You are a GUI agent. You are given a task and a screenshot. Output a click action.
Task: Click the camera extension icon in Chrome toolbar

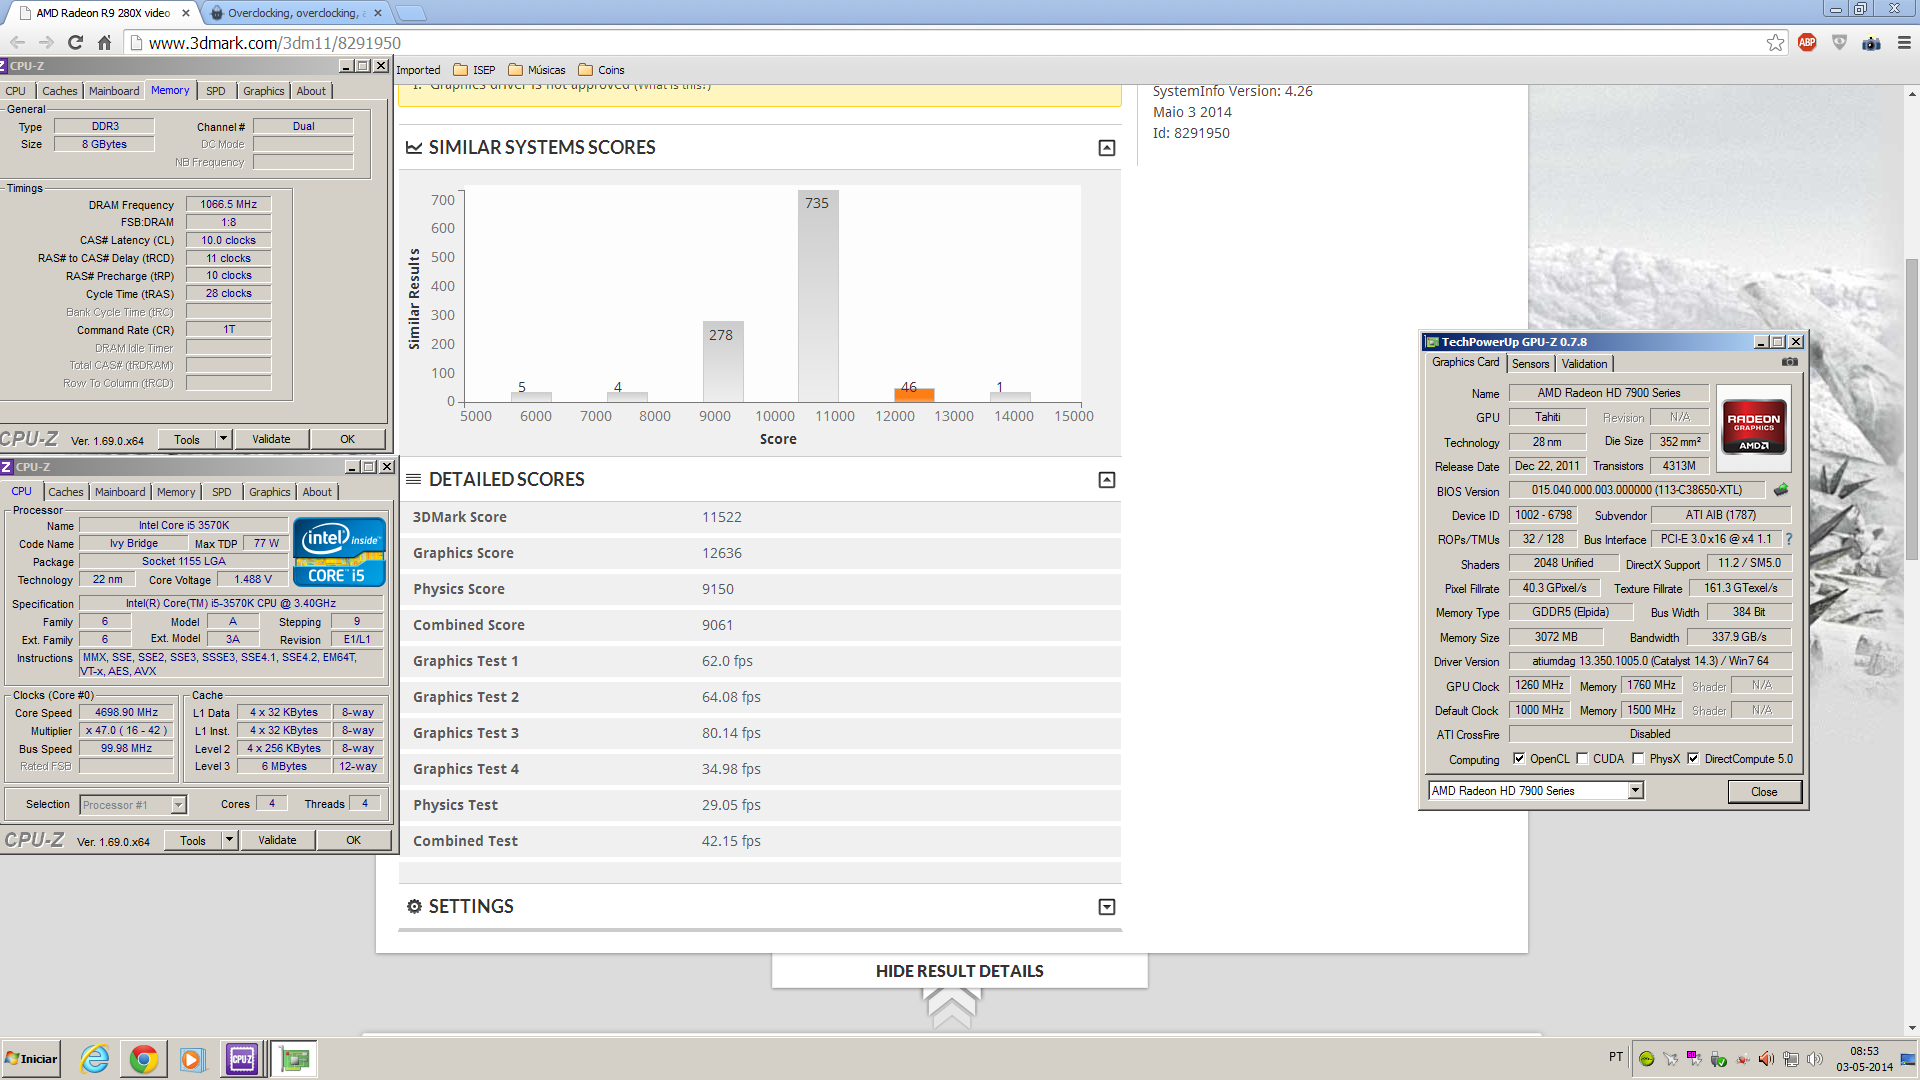pyautogui.click(x=1871, y=42)
